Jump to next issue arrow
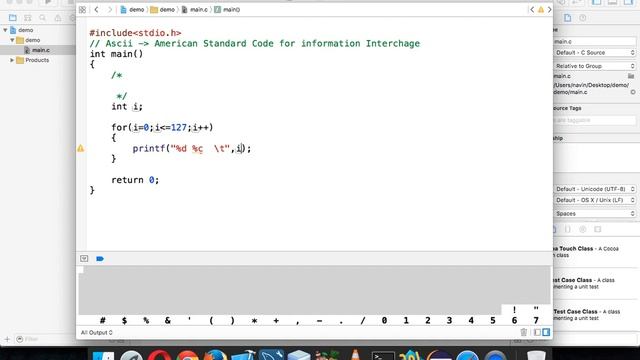Viewport: 640px width, 360px height. coord(549,9)
